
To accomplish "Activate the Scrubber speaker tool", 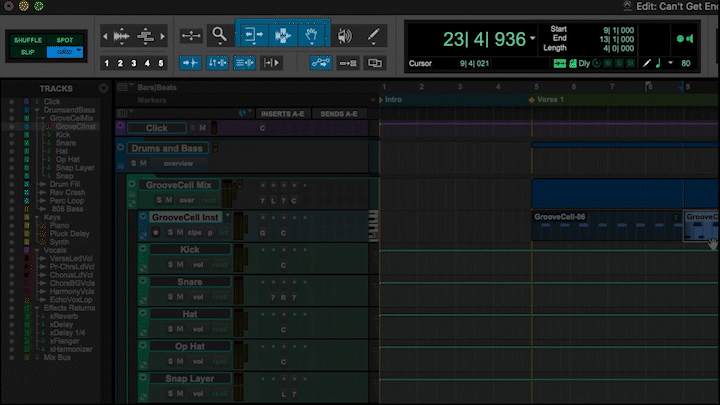I will pyautogui.click(x=345, y=35).
